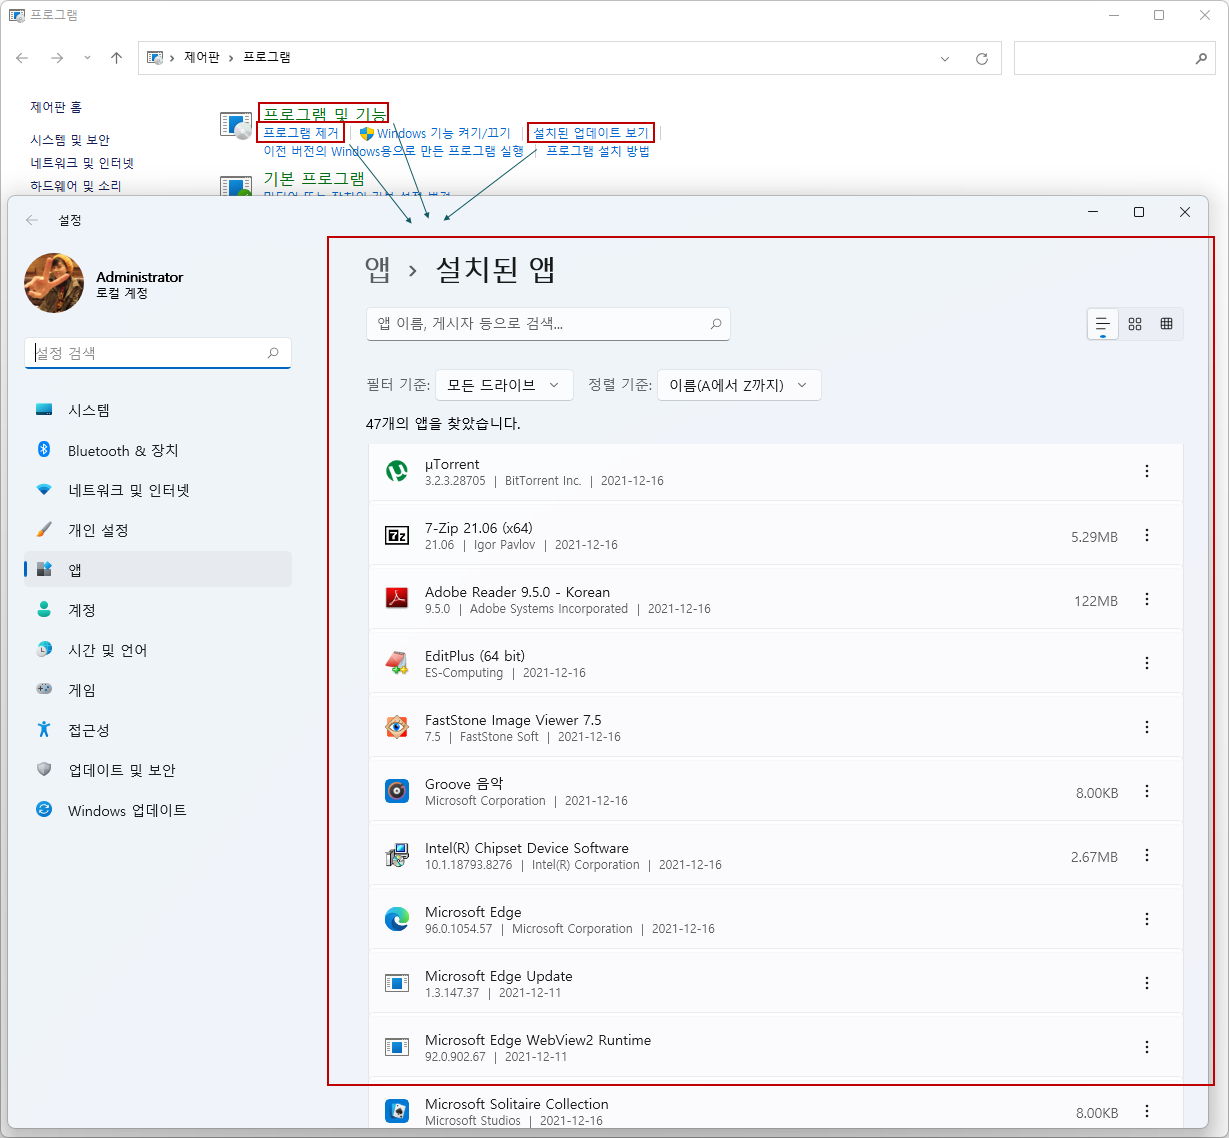Select Windows 업데이트 in sidebar

click(158, 810)
